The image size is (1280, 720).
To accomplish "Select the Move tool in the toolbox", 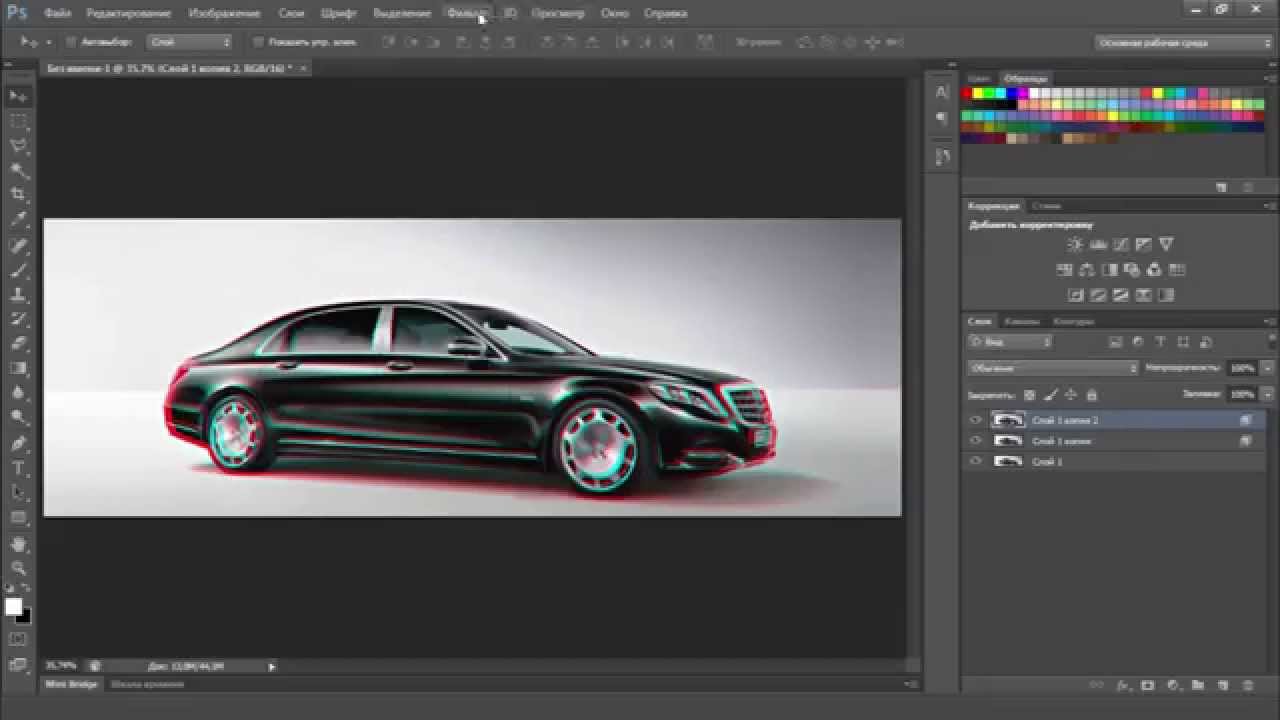I will [x=18, y=96].
